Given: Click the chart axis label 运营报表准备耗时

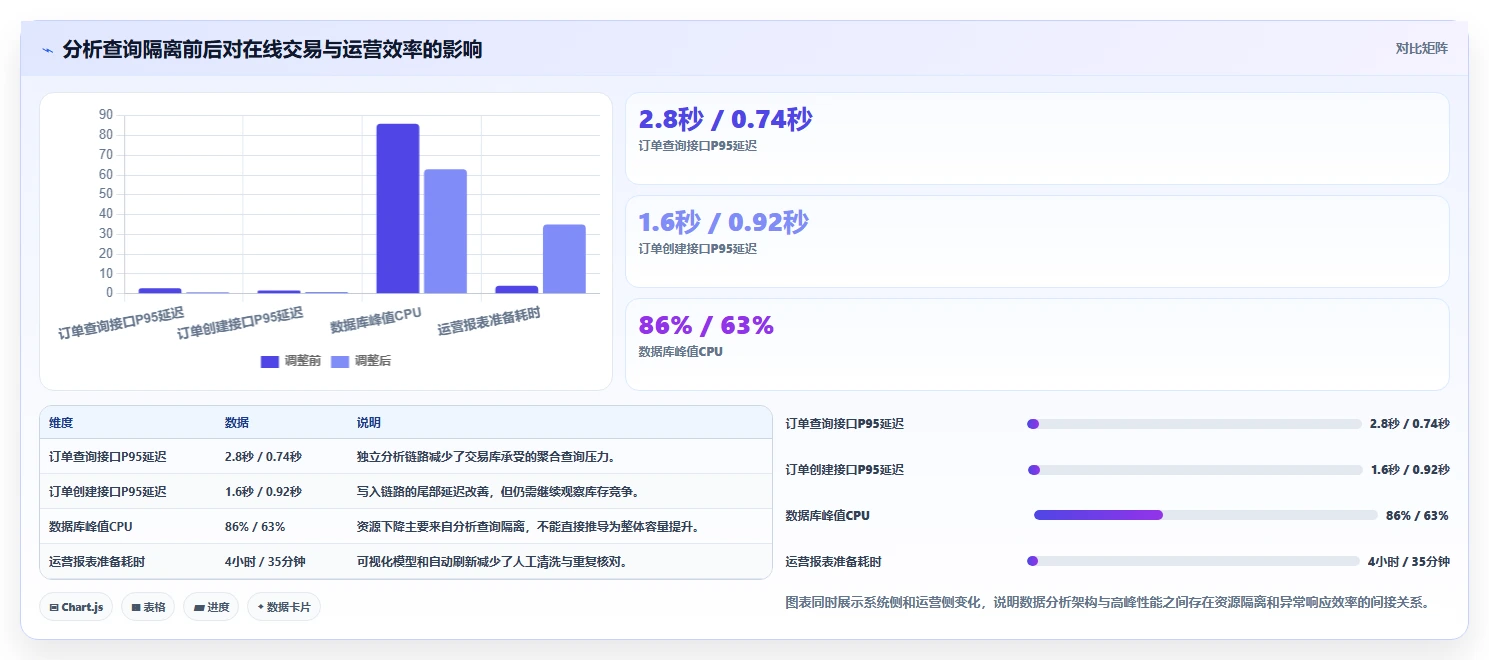Looking at the screenshot, I should [489, 321].
